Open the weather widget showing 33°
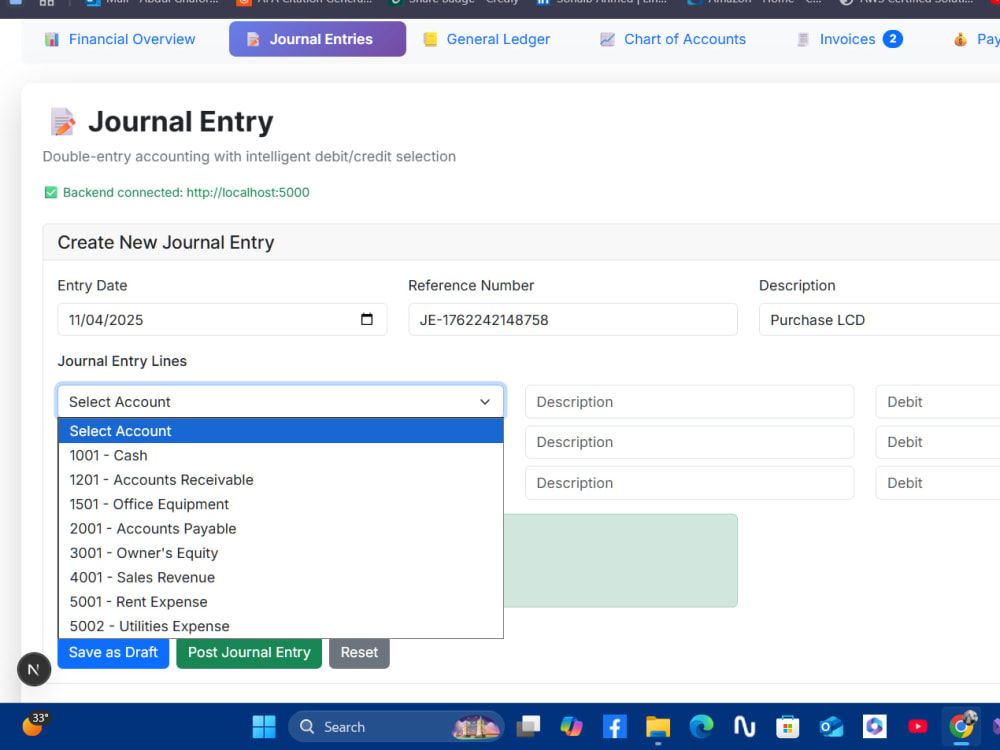Viewport: 1000px width, 750px height. pyautogui.click(x=34, y=725)
